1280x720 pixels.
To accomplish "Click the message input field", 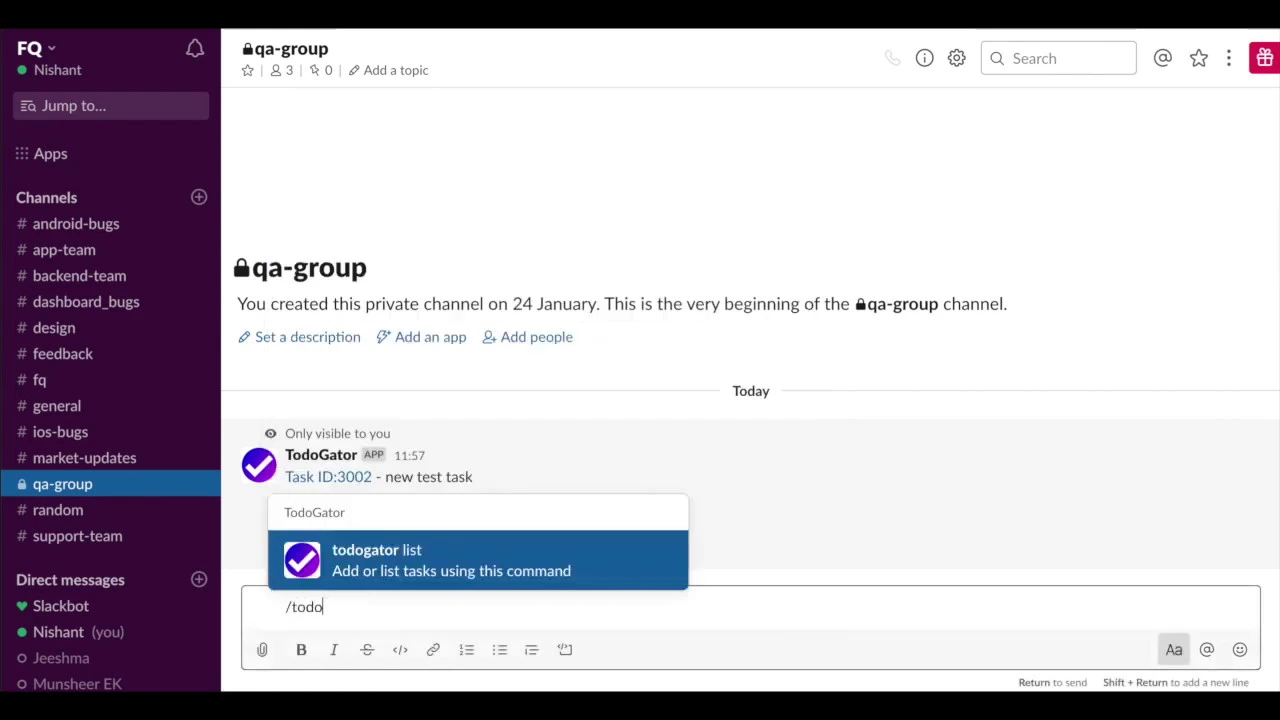I will [x=750, y=607].
